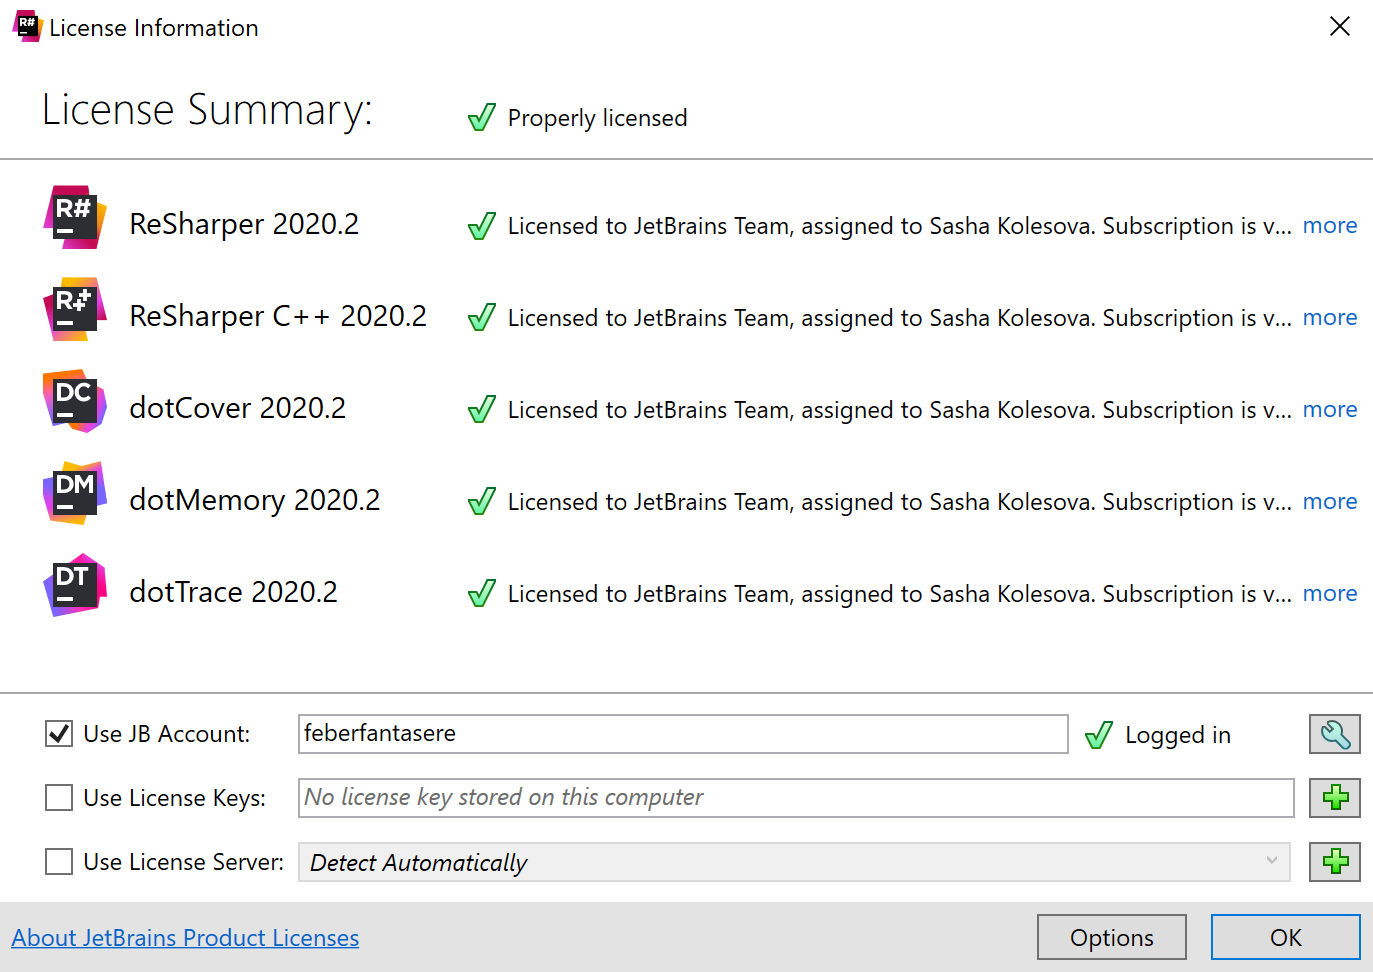Select the ReSharper C++ 2020.2 product name

coord(278,316)
